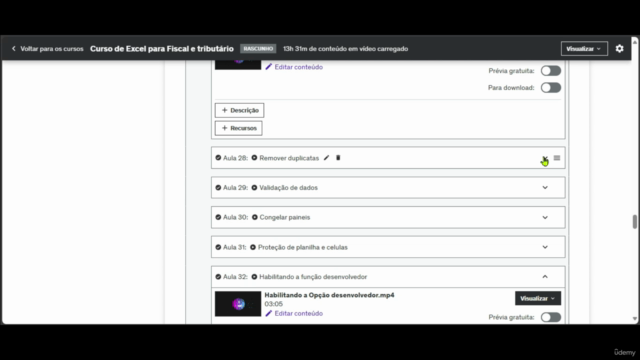Click the page vertical scrollbar thumb
This screenshot has height=360, width=640.
click(x=635, y=222)
